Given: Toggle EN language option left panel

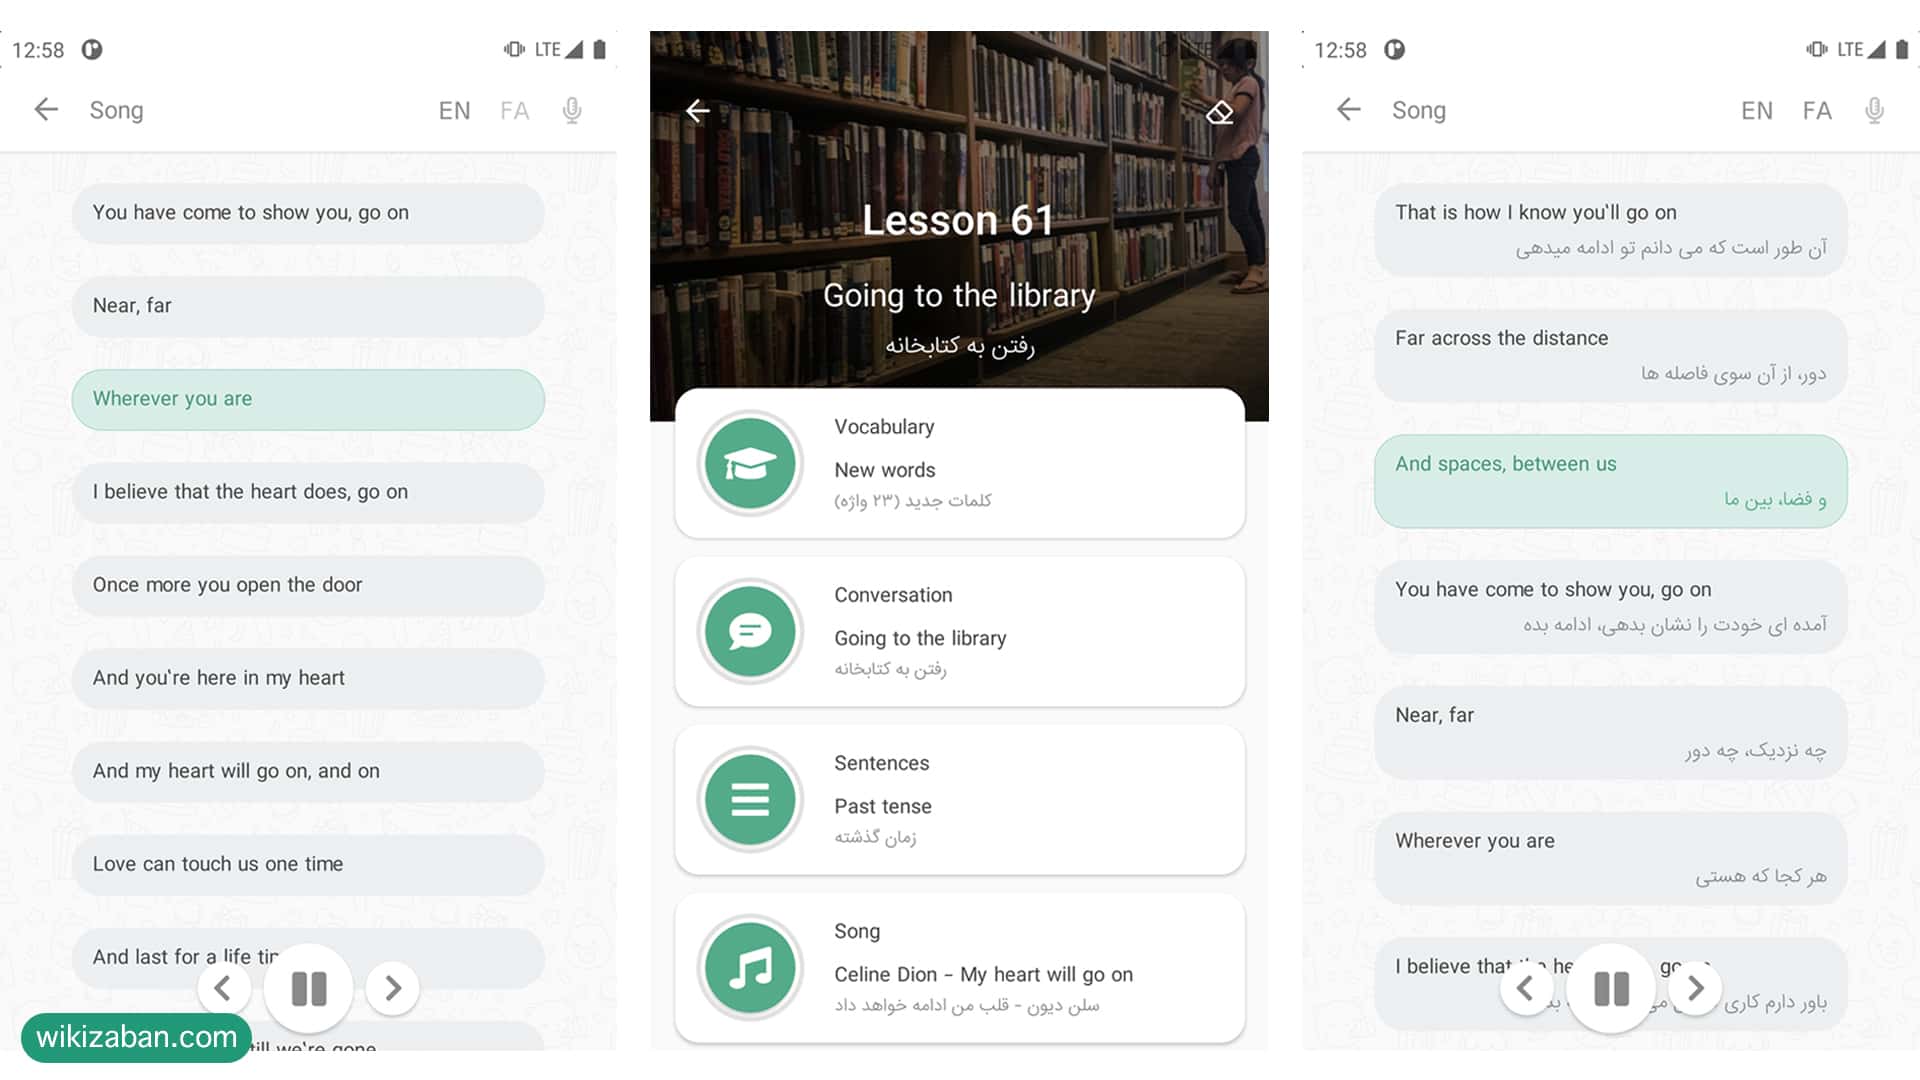Looking at the screenshot, I should [456, 109].
